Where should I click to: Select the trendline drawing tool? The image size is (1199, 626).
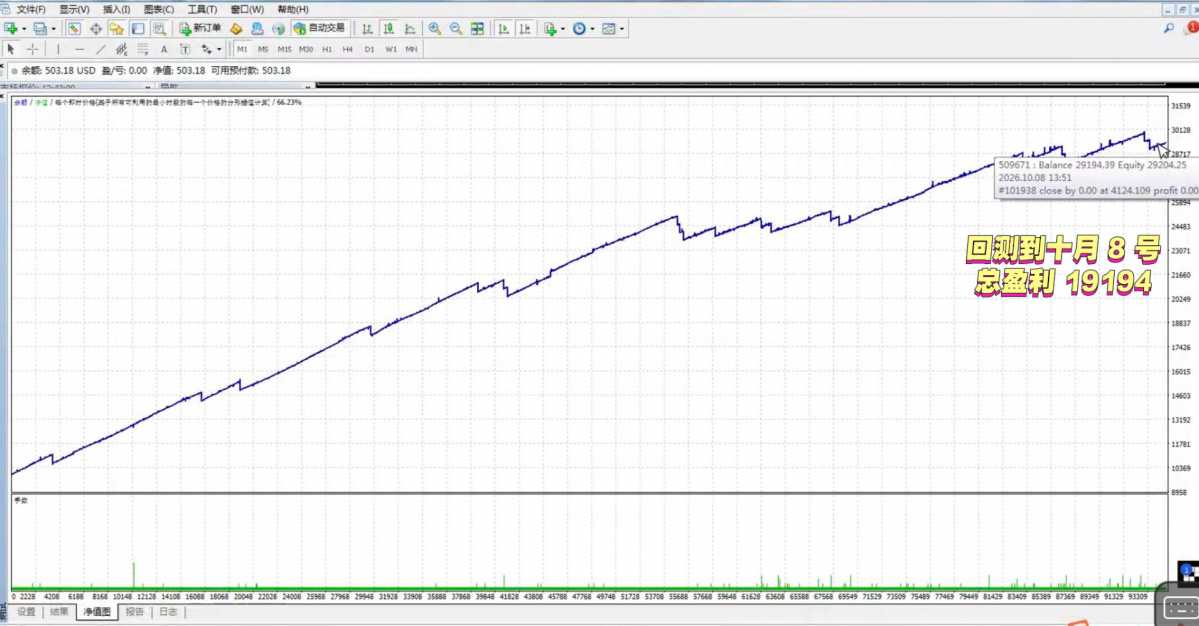tap(100, 49)
